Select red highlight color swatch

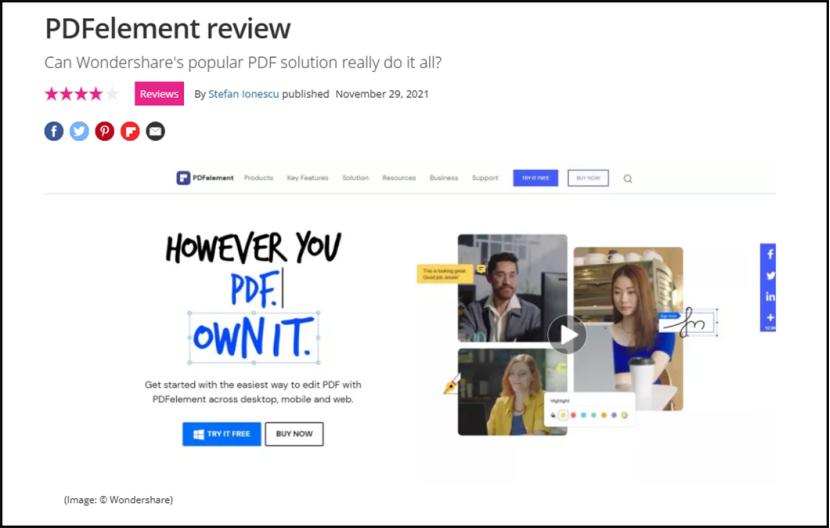pos(573,415)
